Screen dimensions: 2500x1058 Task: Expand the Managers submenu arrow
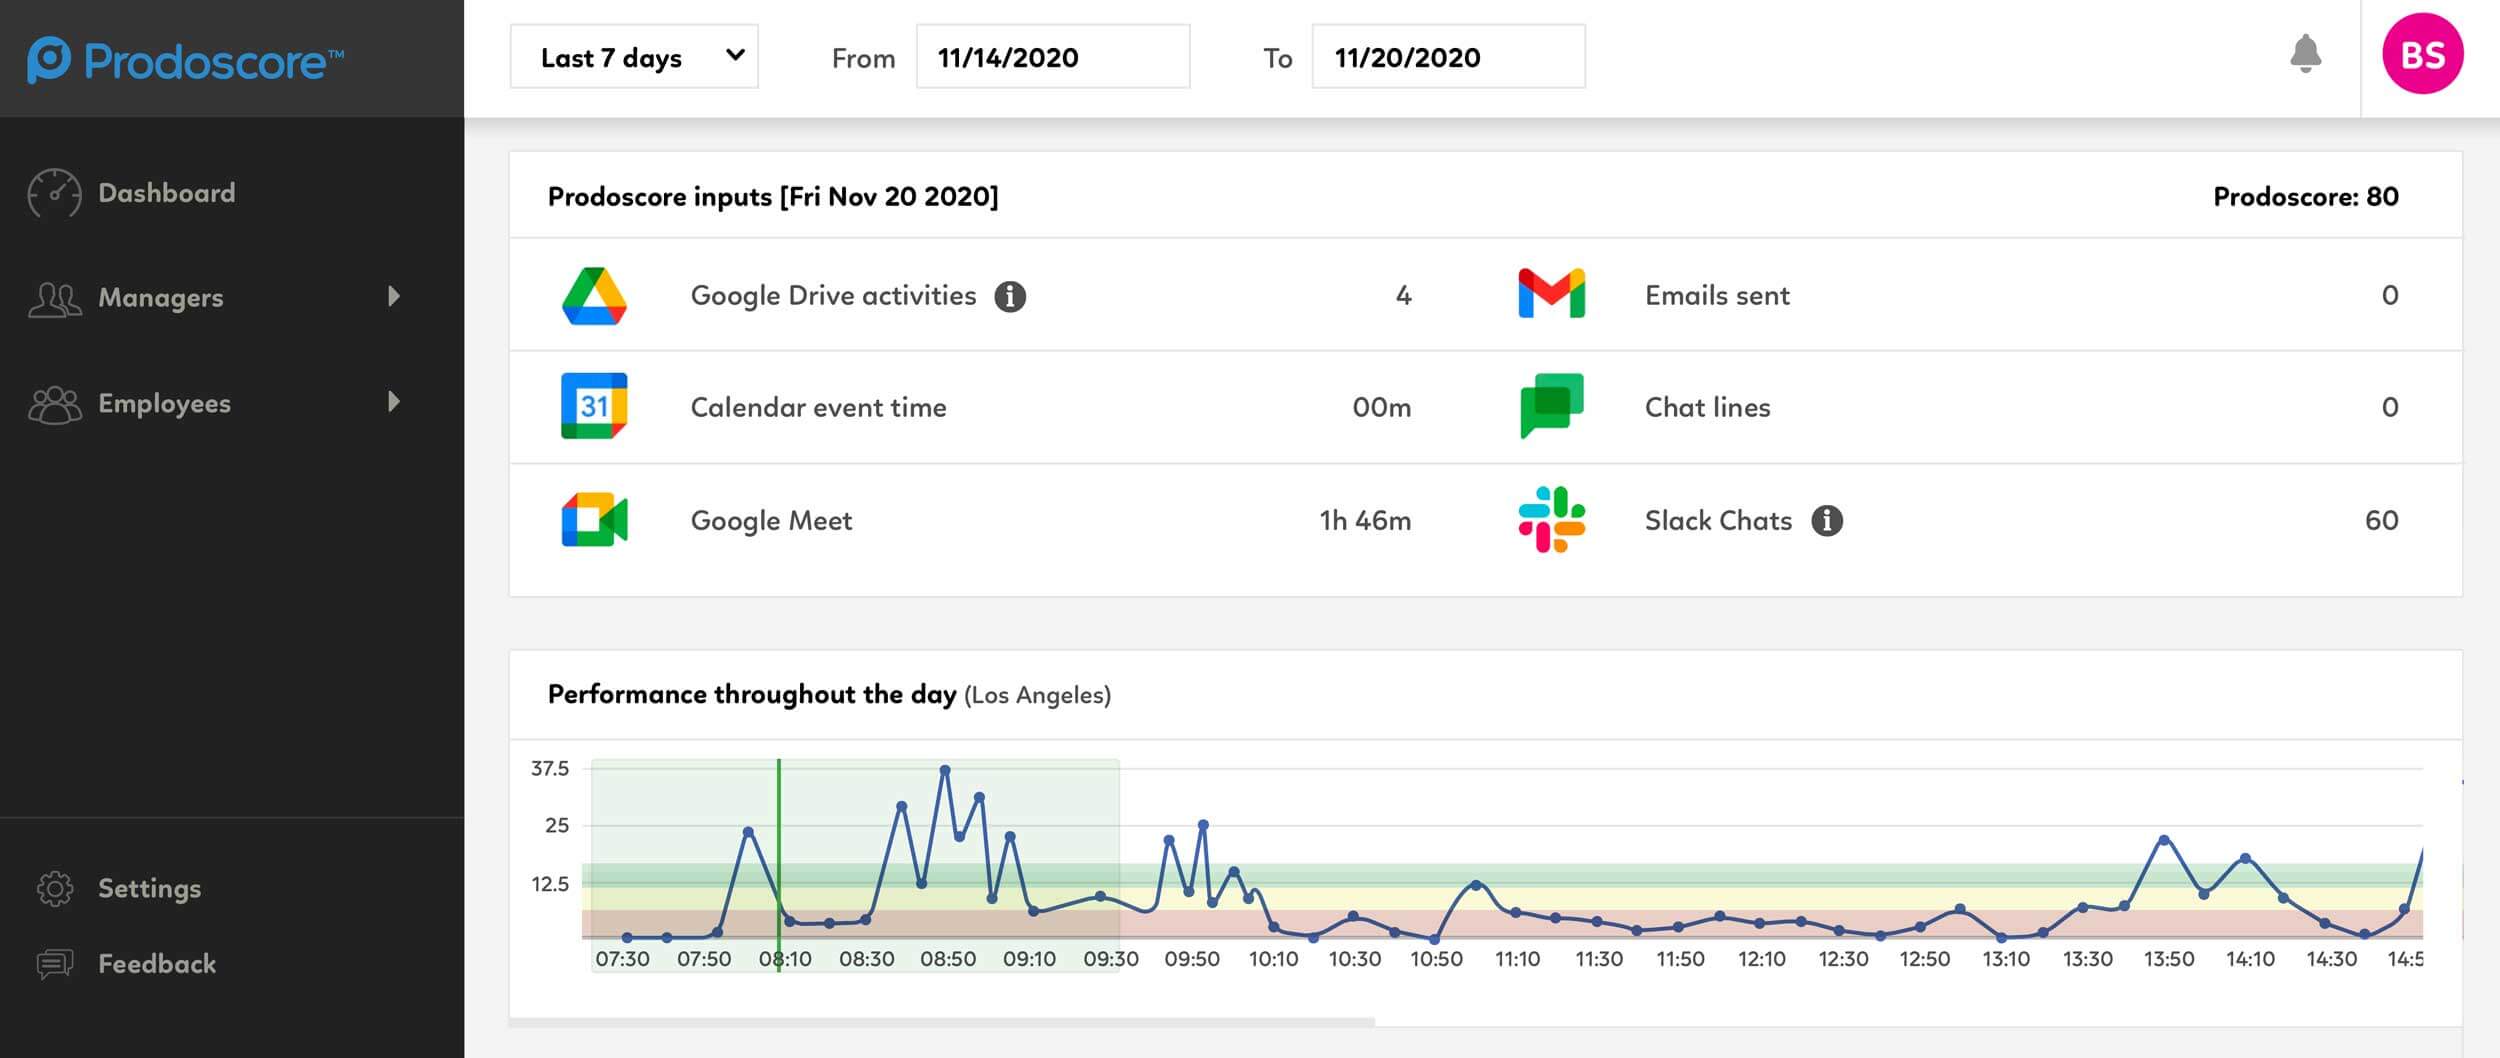coord(394,296)
